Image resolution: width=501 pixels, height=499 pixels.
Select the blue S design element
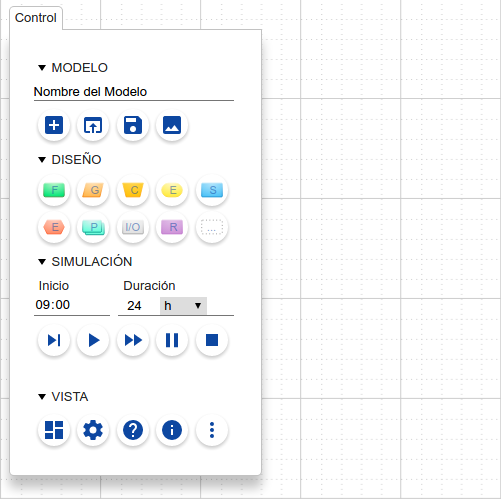point(212,190)
